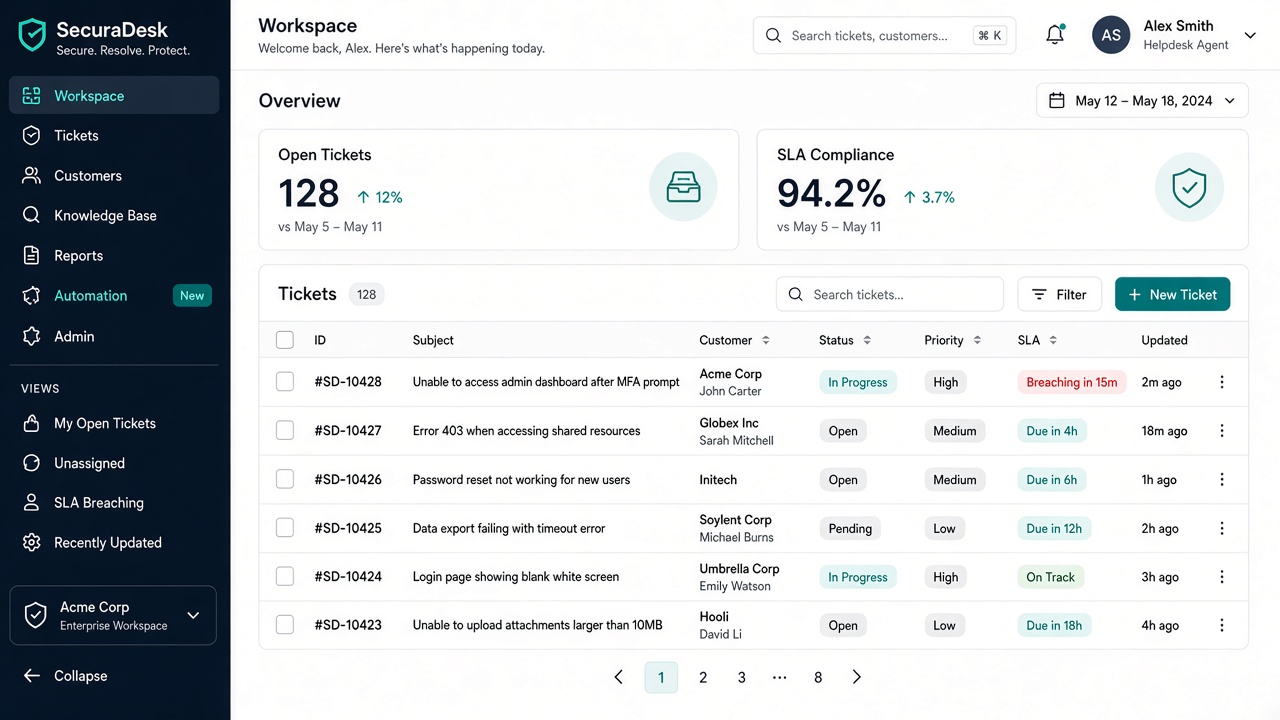This screenshot has width=1280, height=720.
Task: Toggle the select-all tickets checkbox in header
Action: [285, 340]
